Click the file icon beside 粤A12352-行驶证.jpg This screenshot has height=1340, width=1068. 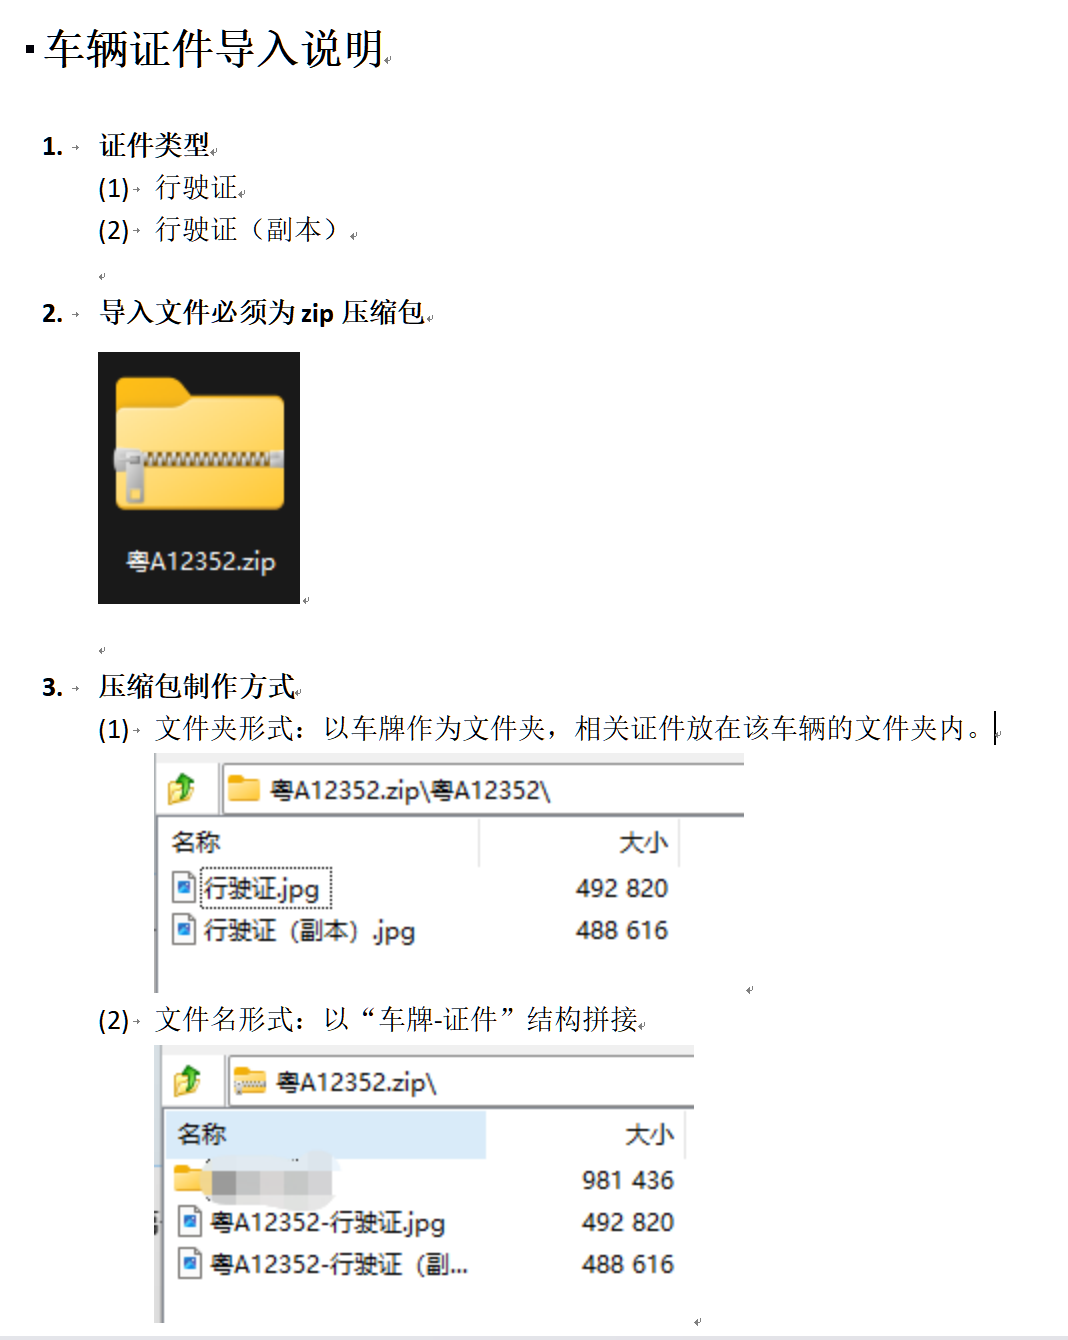click(x=190, y=1221)
